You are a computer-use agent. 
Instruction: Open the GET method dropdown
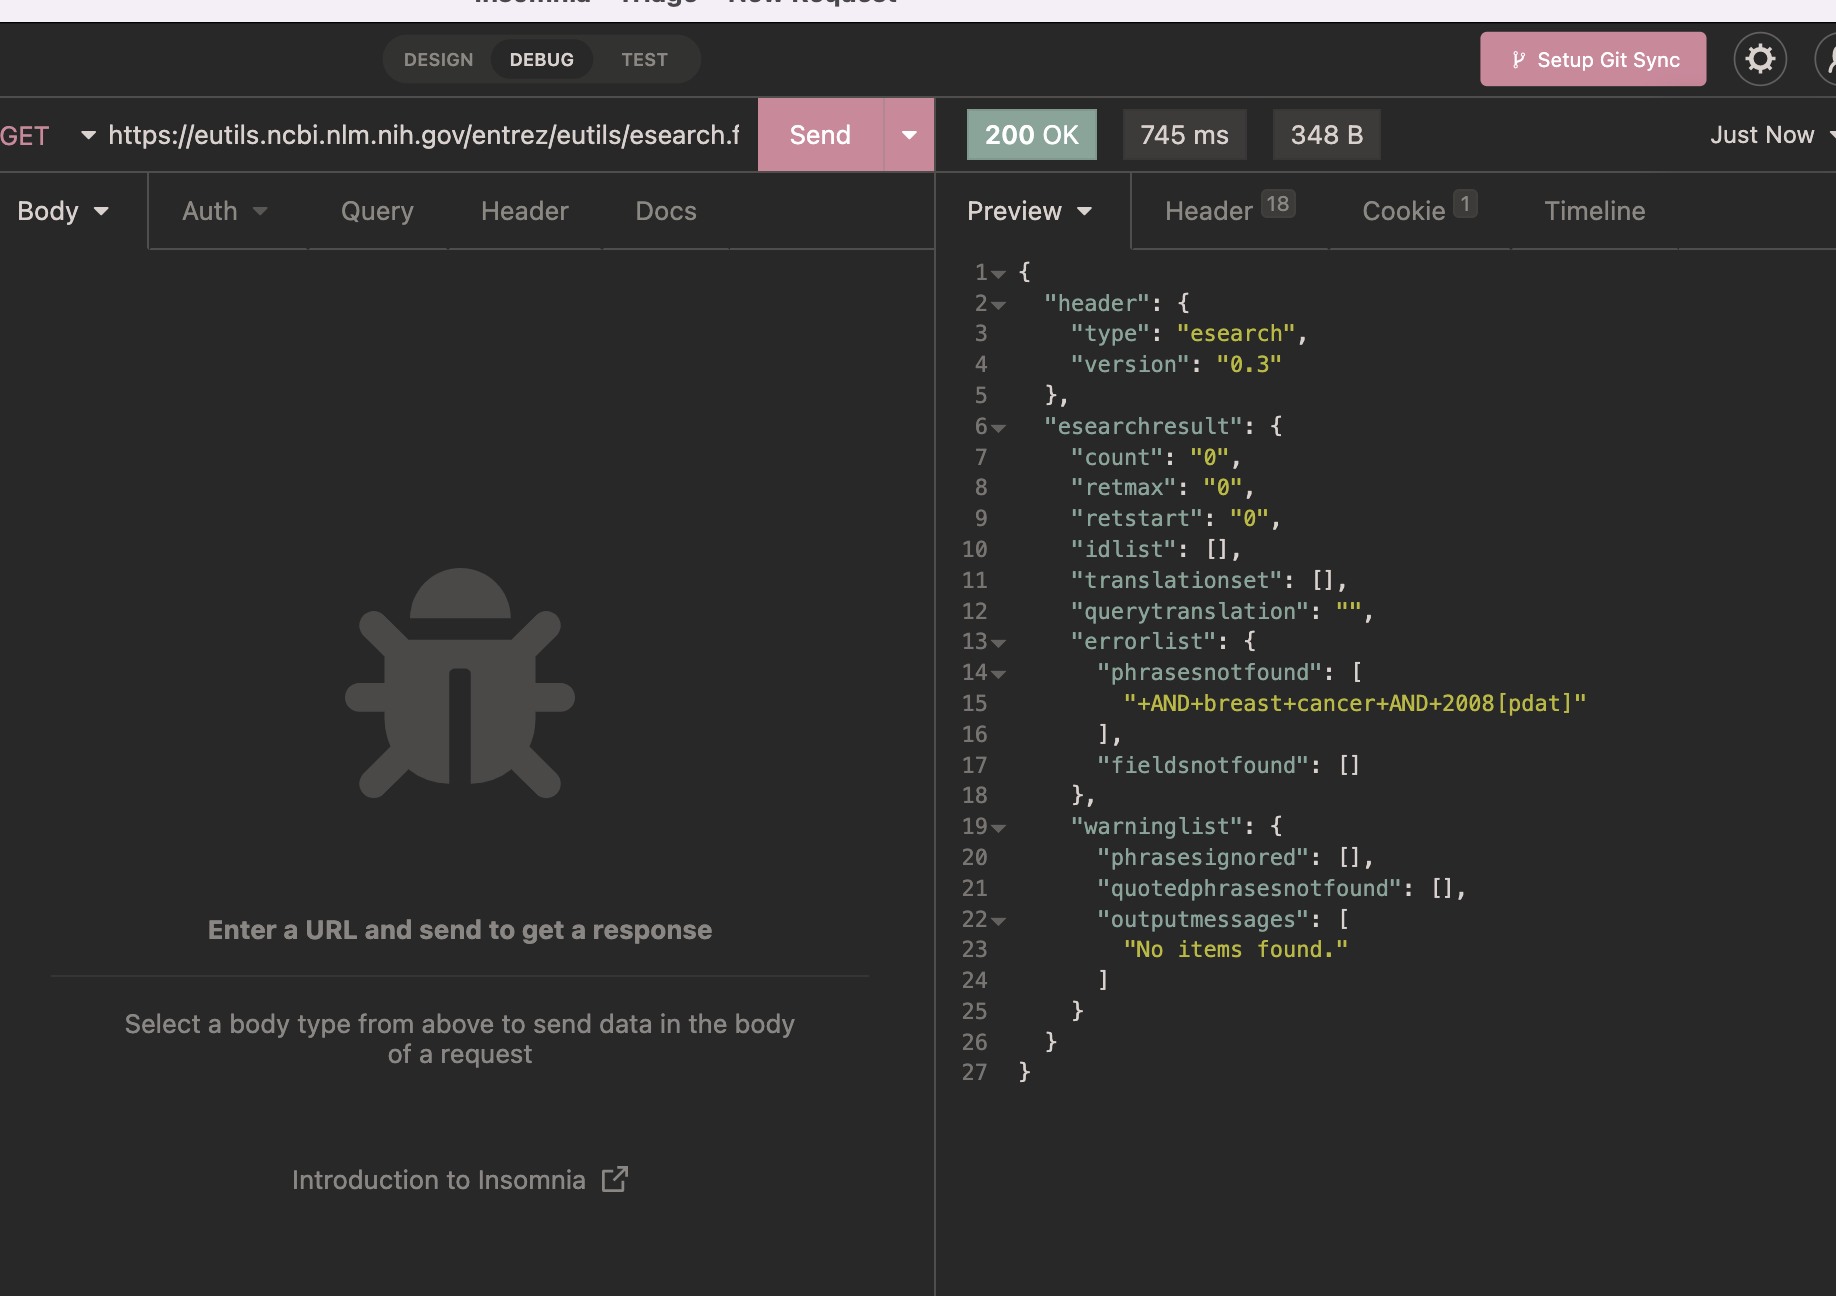(48, 135)
